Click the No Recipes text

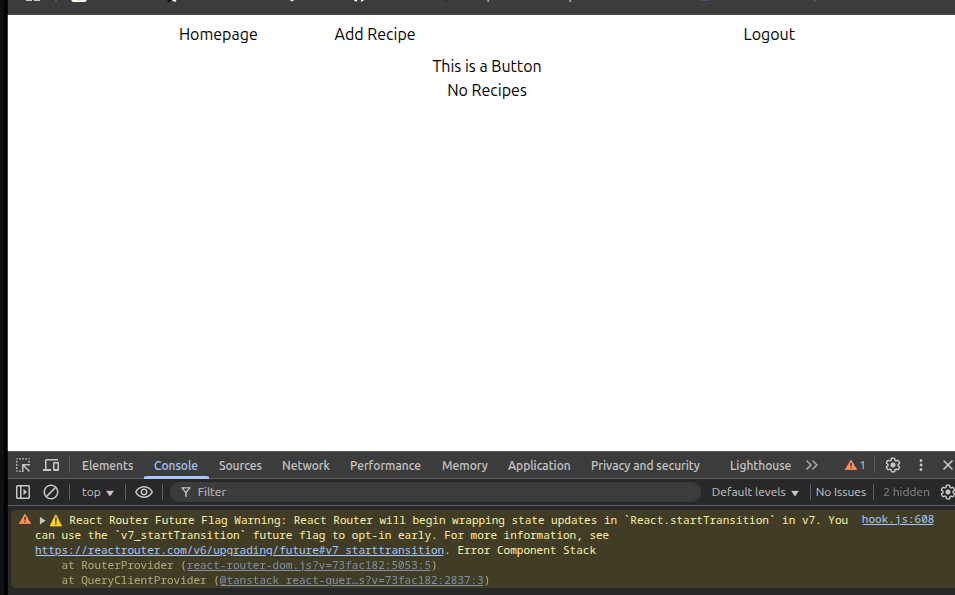487,91
